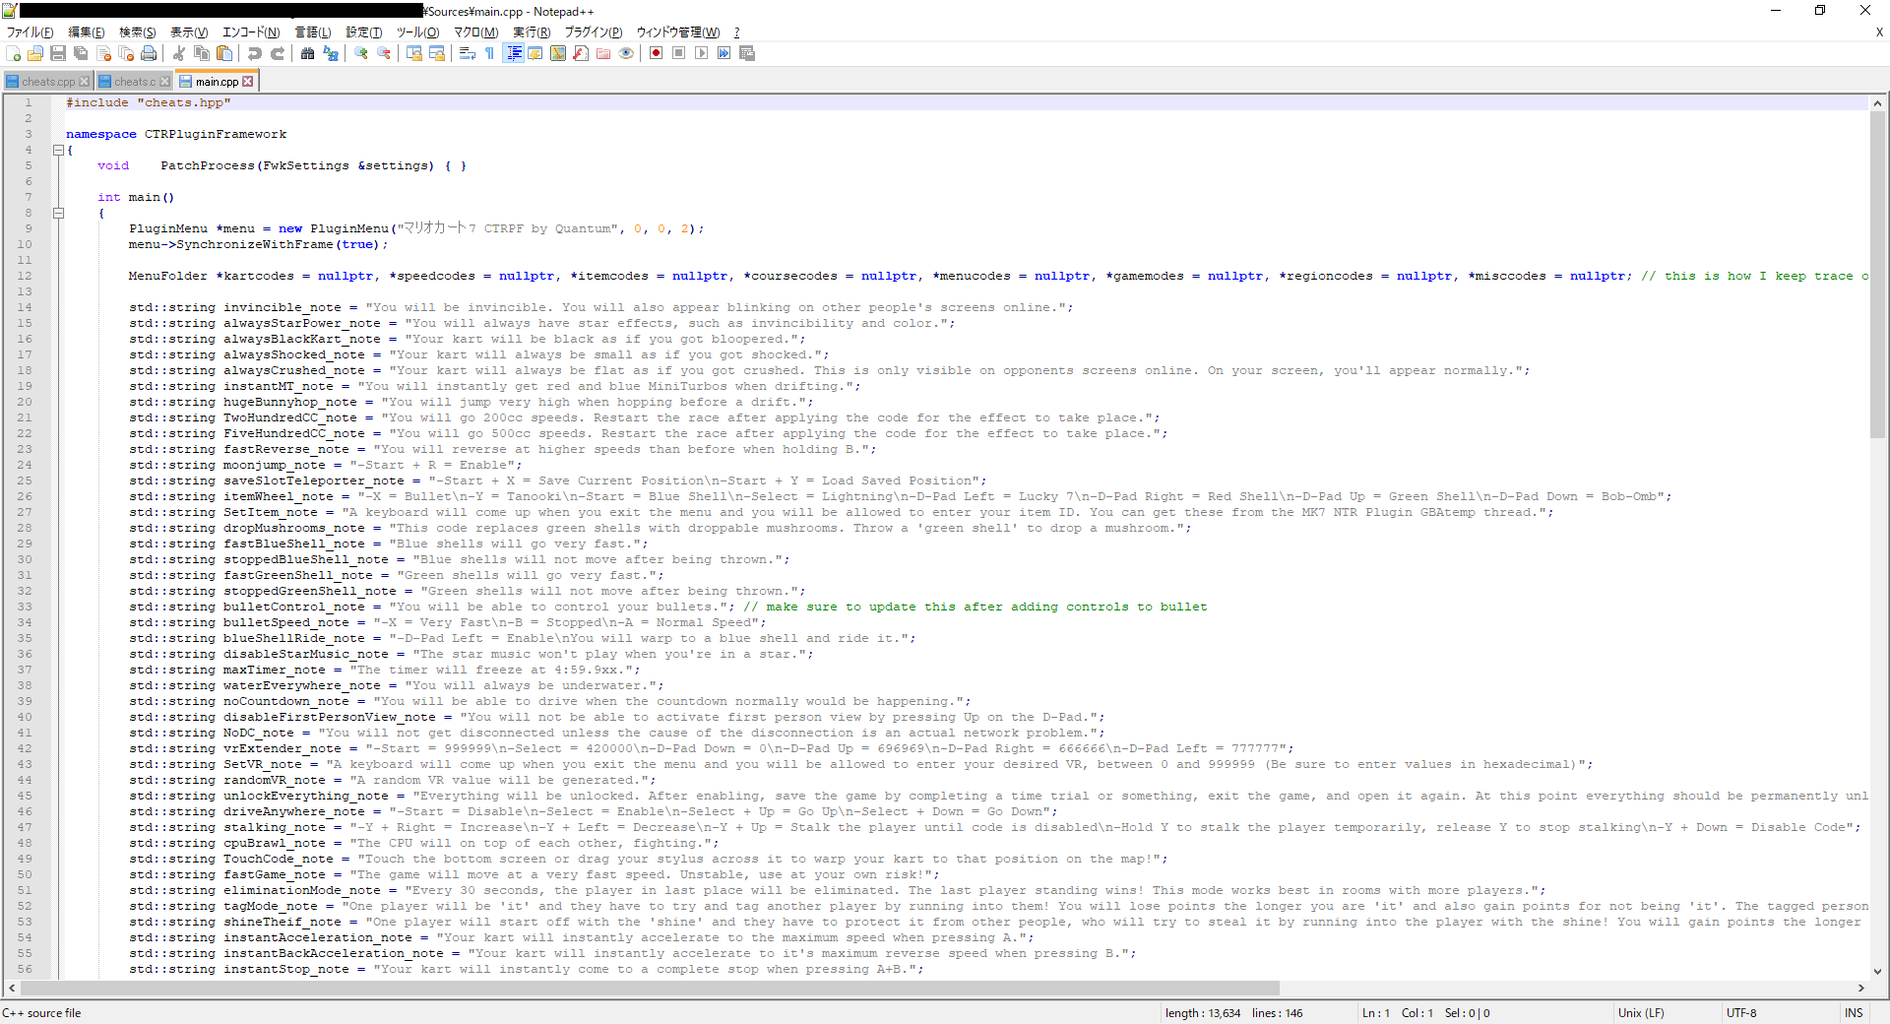
Task: Collapse the main() function fold marker
Action: click(x=58, y=213)
